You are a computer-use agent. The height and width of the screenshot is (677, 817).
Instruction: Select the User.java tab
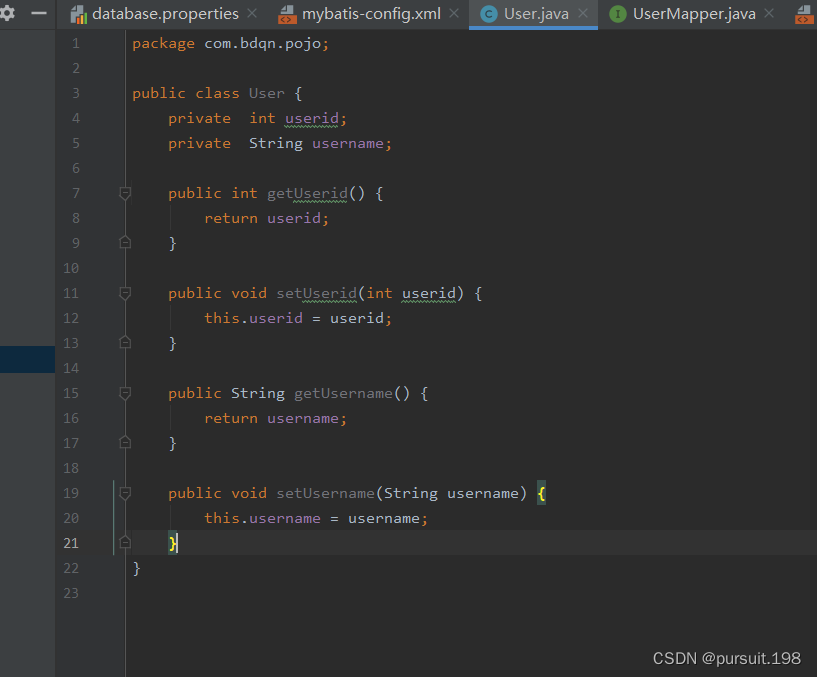coord(536,14)
